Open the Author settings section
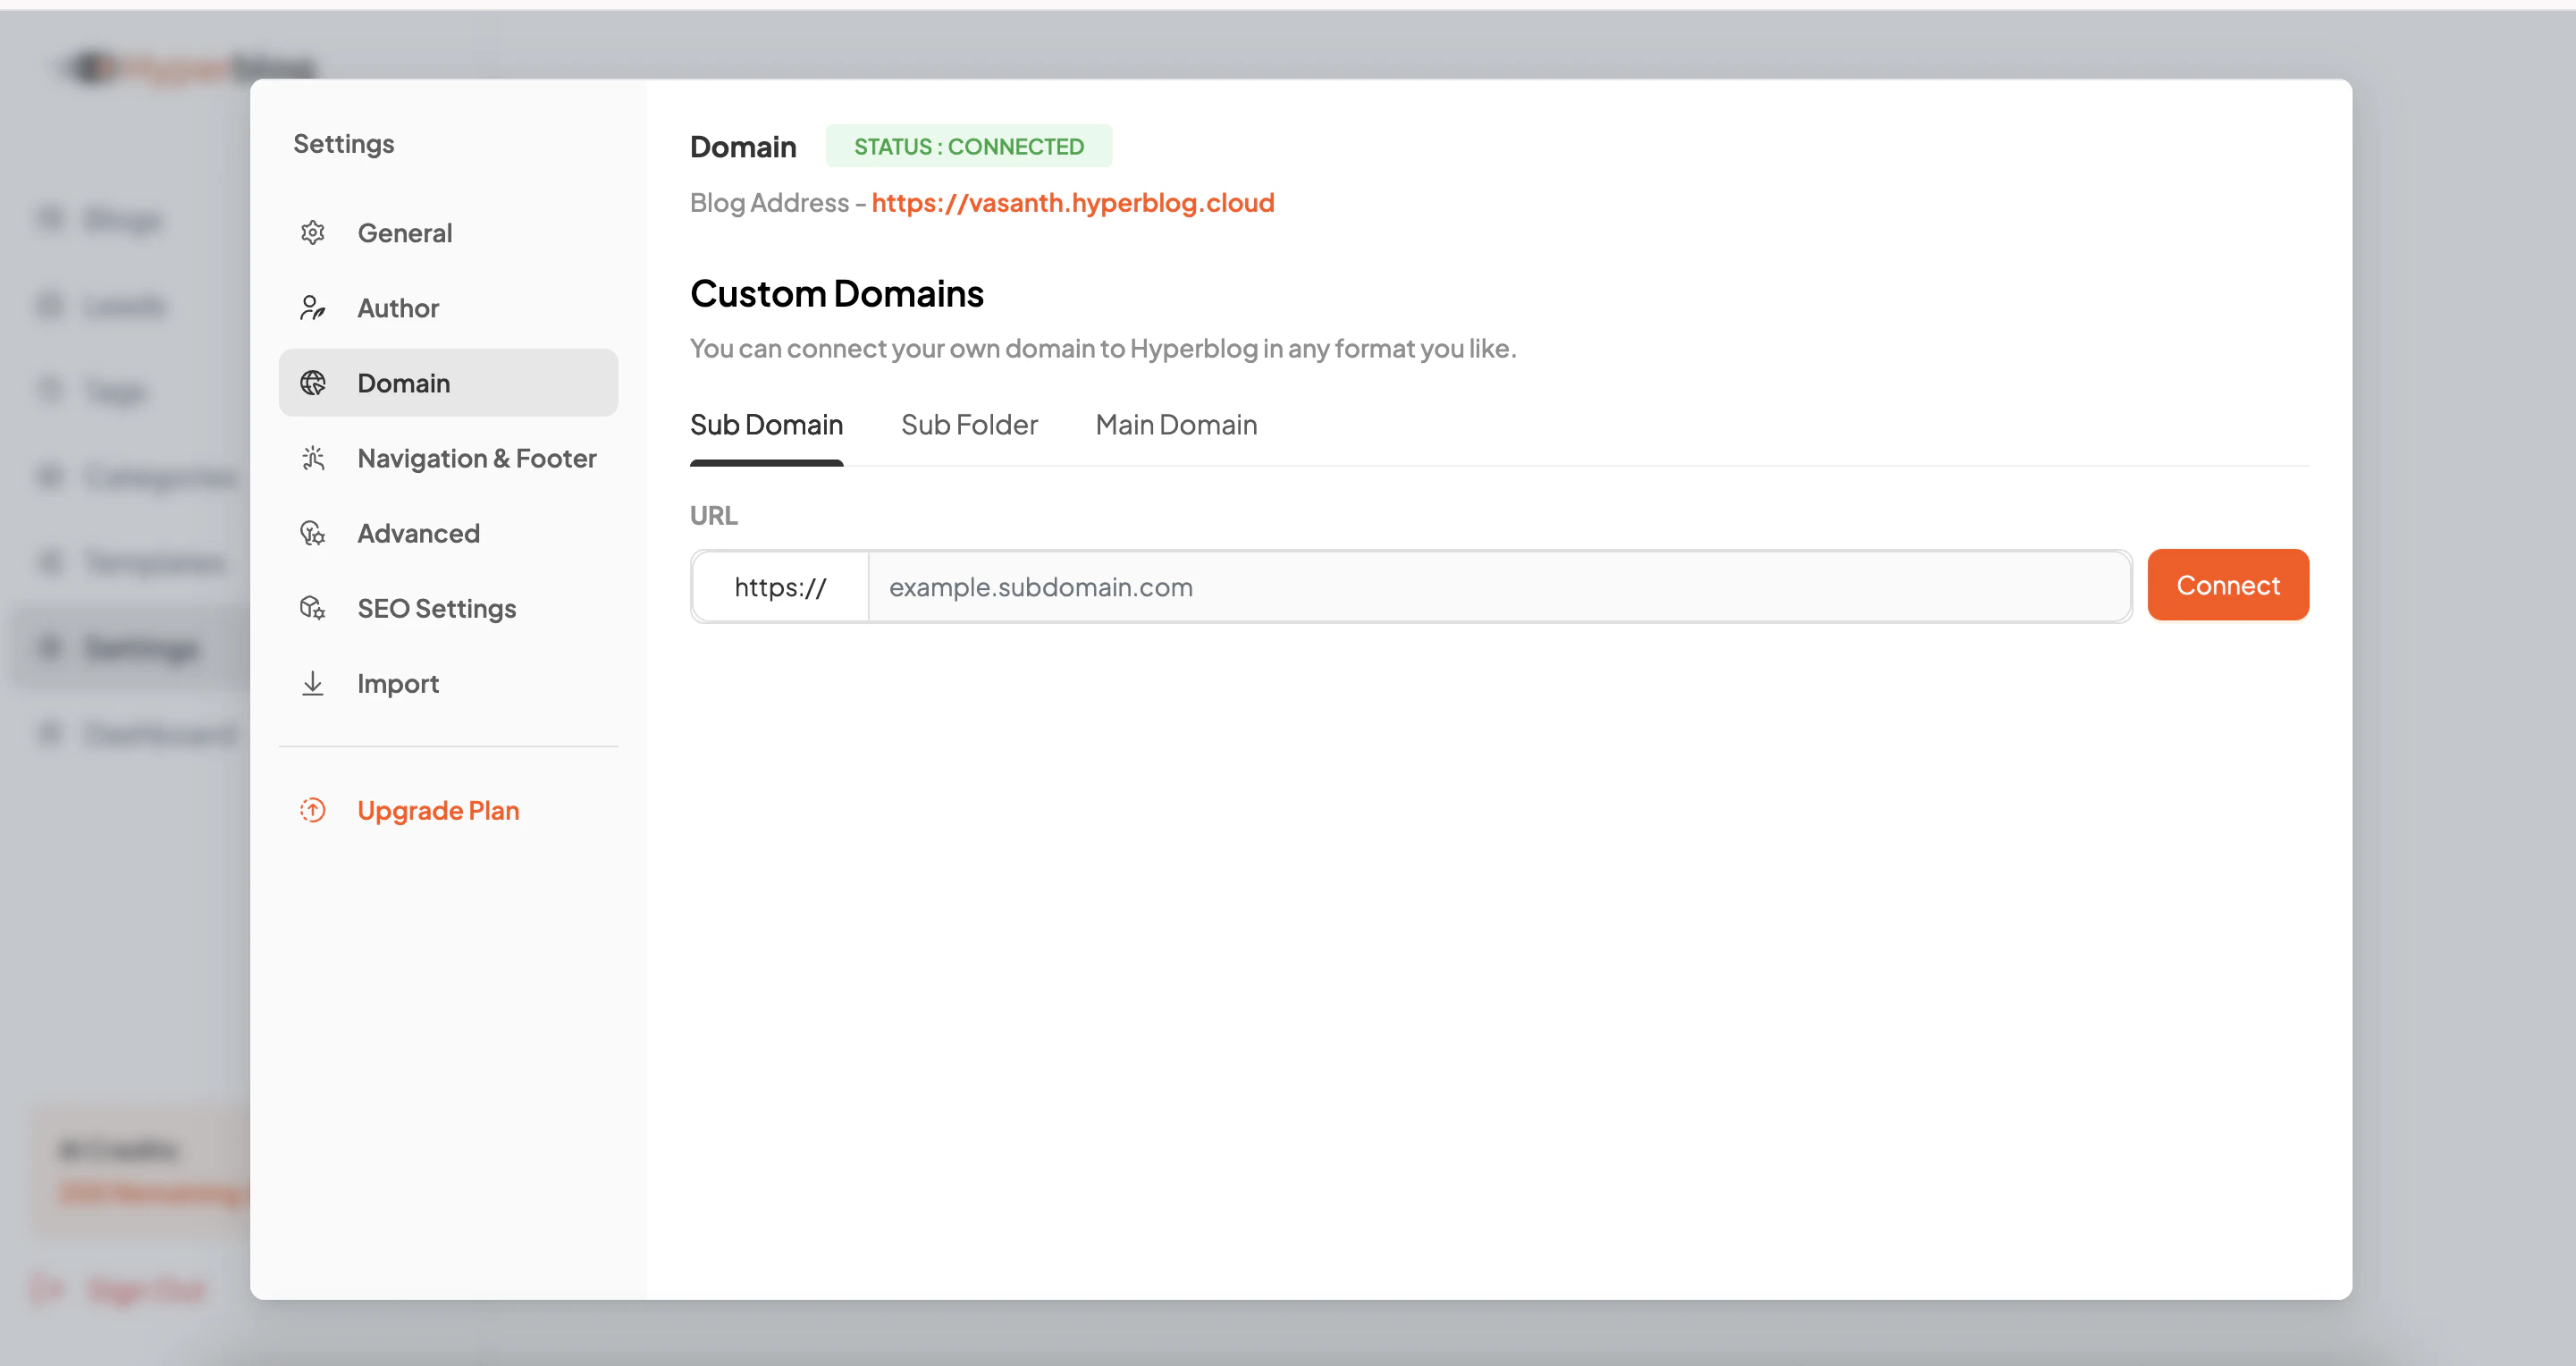 (x=398, y=307)
